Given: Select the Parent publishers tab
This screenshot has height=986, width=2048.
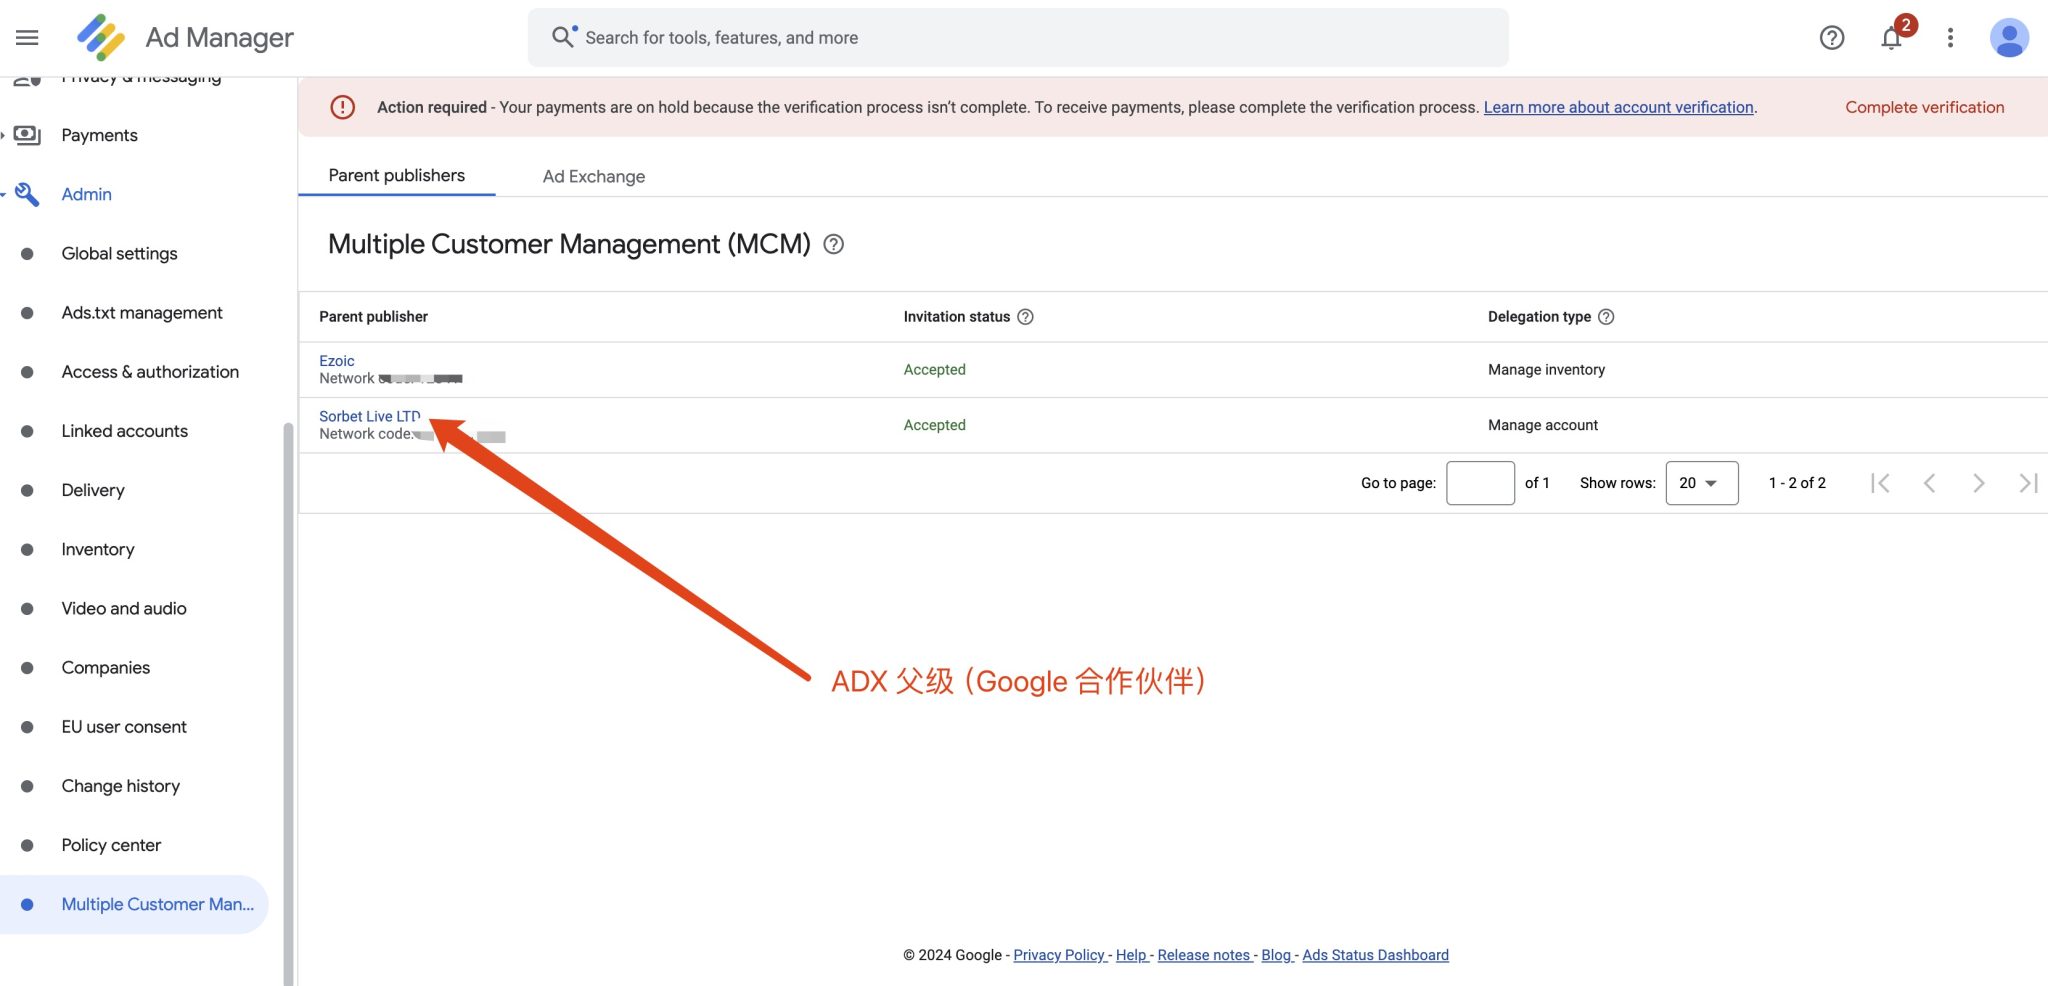Looking at the screenshot, I should (x=397, y=175).
